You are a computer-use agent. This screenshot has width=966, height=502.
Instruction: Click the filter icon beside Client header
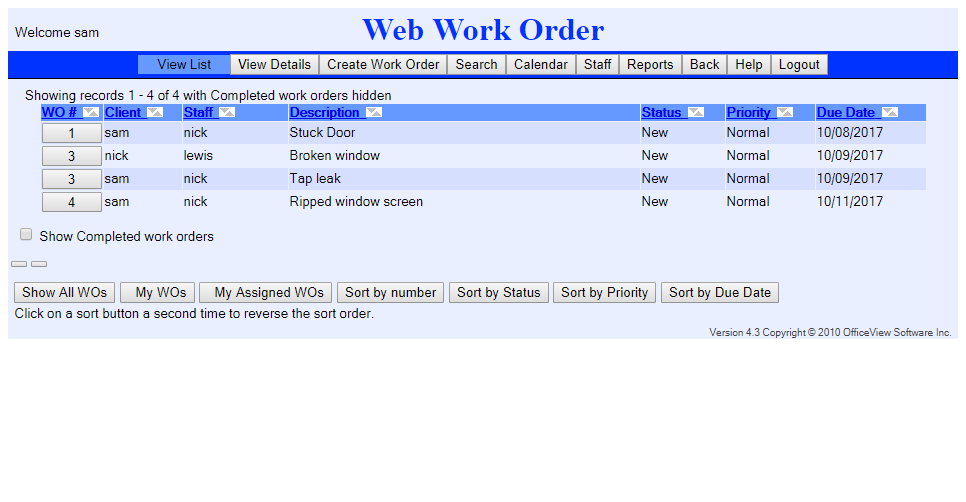155,113
